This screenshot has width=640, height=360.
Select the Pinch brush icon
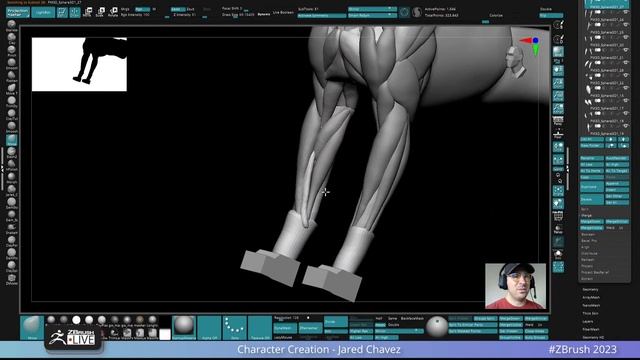11,50
